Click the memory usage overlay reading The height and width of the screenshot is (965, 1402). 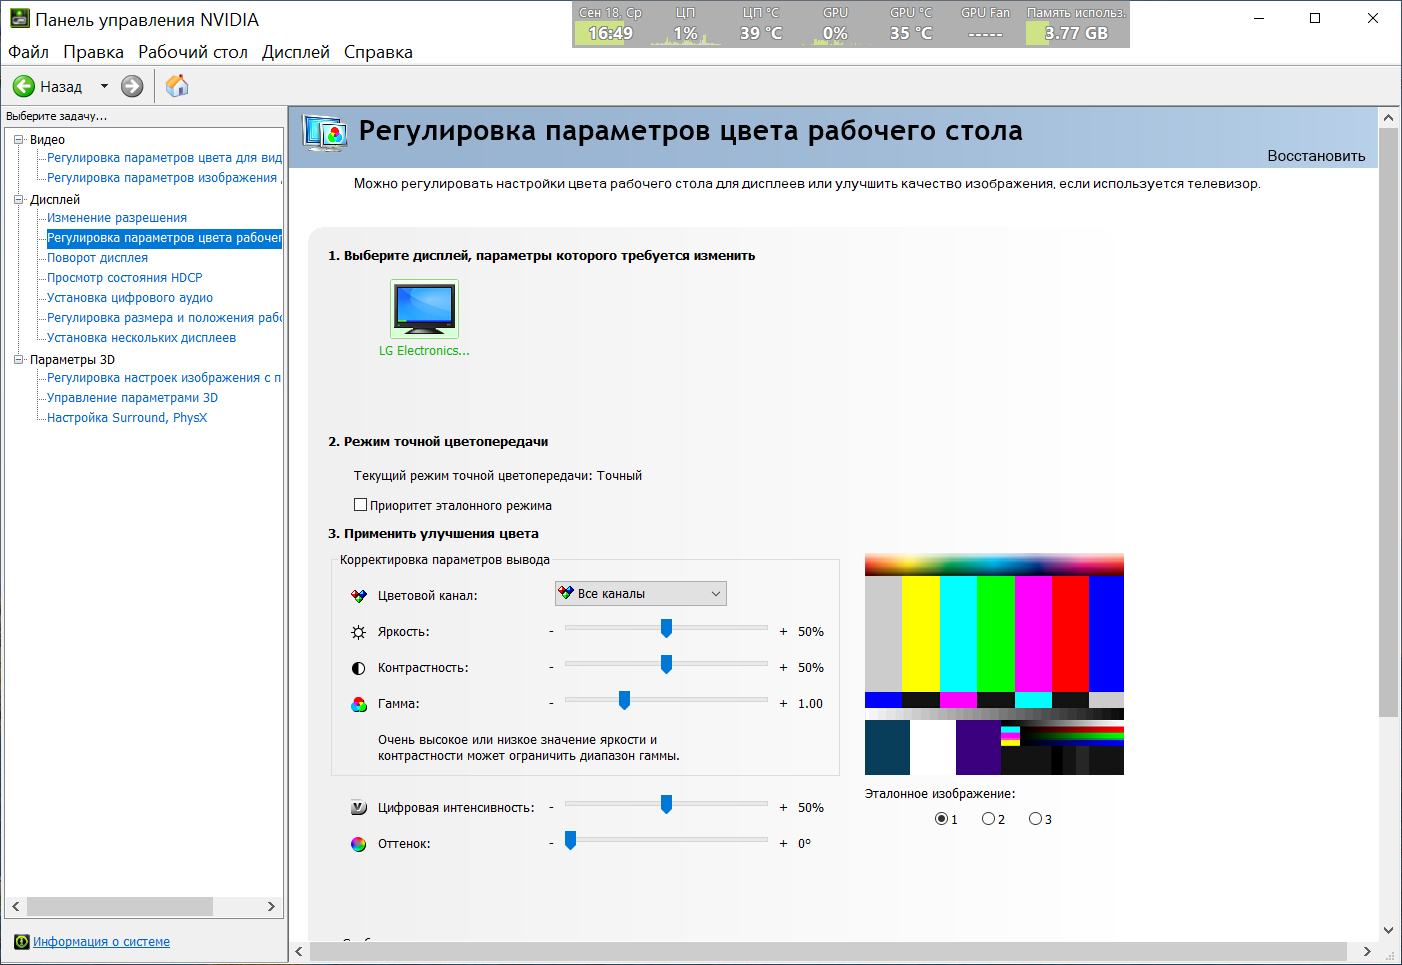coord(1076,33)
